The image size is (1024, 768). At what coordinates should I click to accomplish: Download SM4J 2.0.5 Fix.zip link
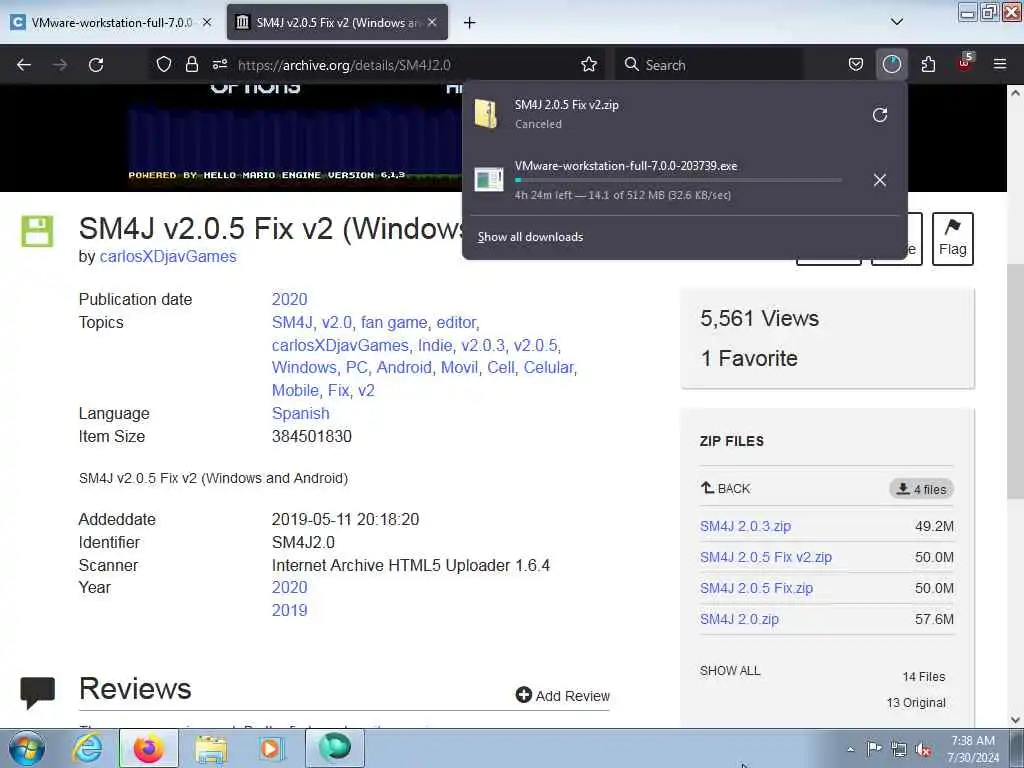pyautogui.click(x=756, y=588)
